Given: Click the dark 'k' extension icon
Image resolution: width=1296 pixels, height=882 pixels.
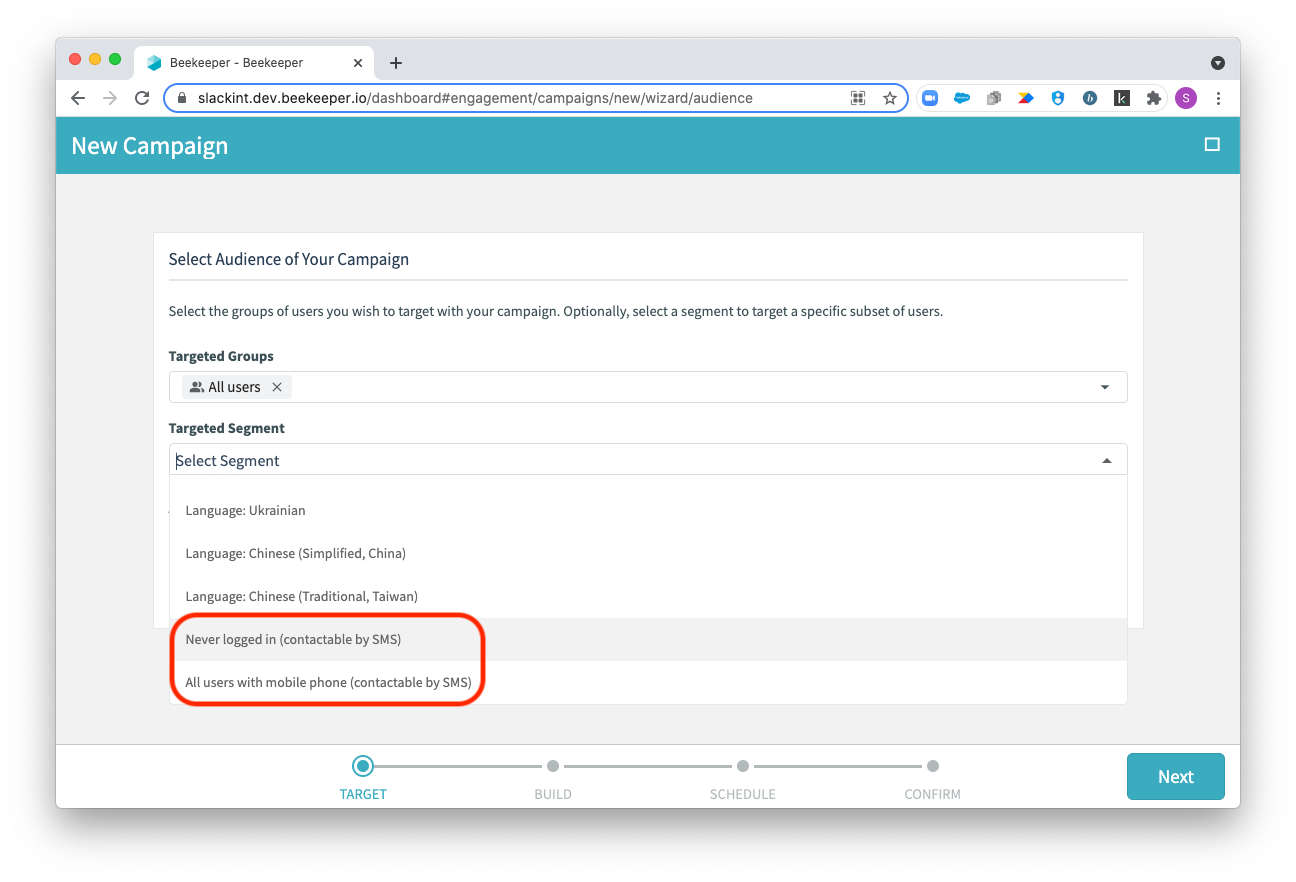Looking at the screenshot, I should coord(1122,98).
